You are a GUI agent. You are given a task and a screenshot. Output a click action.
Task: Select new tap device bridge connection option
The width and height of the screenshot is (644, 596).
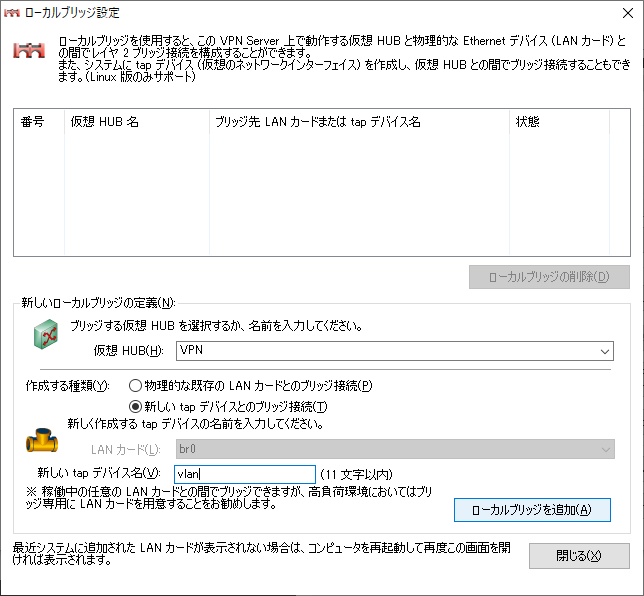tap(228, 407)
